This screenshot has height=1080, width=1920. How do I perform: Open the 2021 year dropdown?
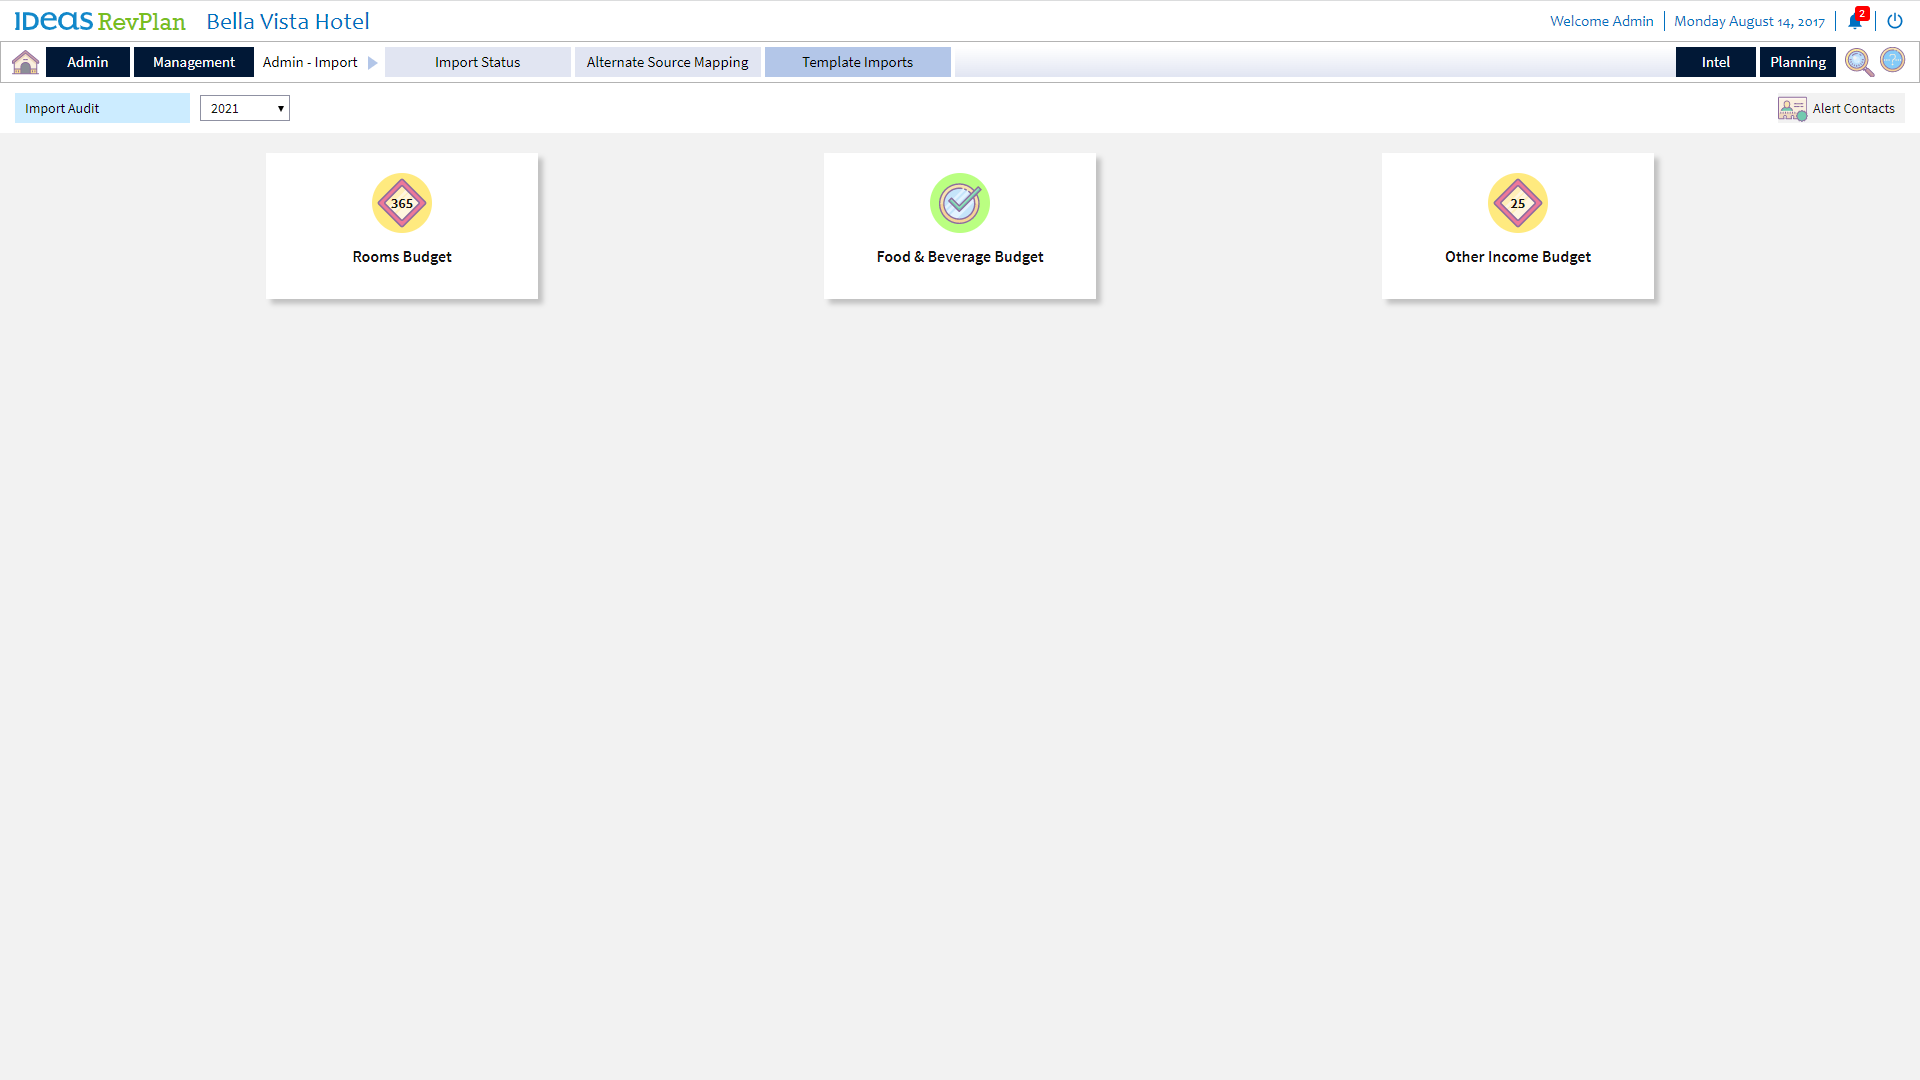[245, 108]
